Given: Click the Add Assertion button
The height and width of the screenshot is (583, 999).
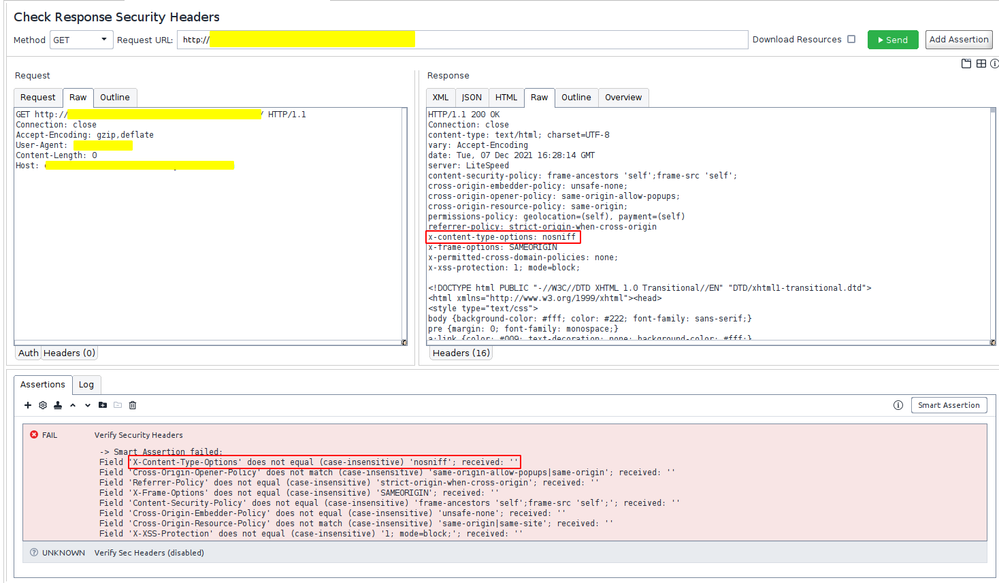Looking at the screenshot, I should (958, 40).
